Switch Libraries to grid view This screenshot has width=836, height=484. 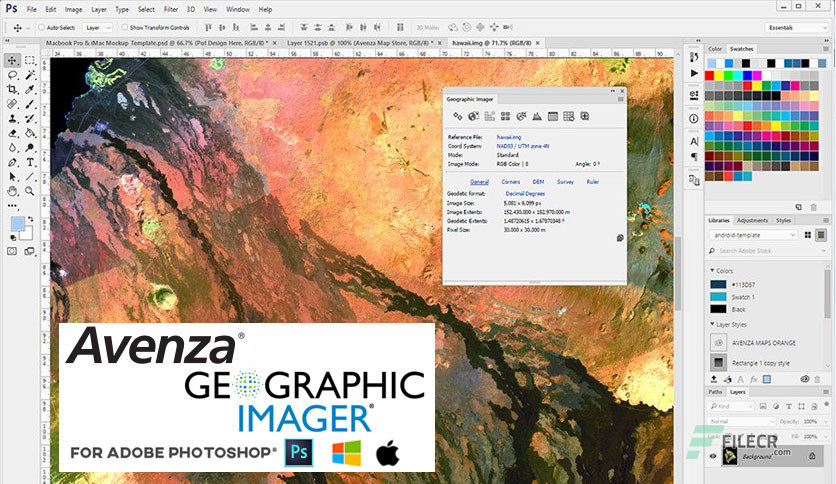(x=808, y=235)
